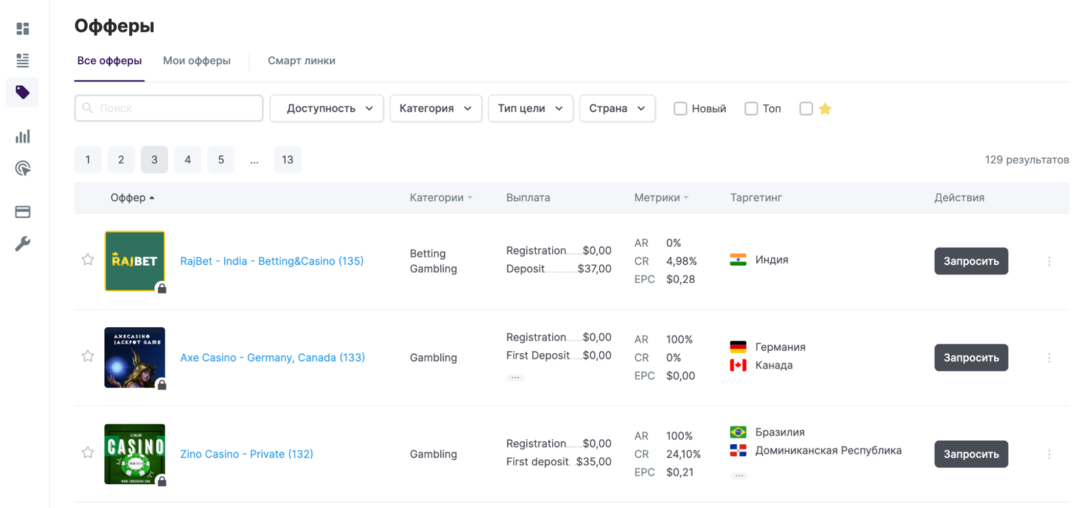Image resolution: width=1080 pixels, height=508 pixels.
Task: Open the Категории column header filter
Action: 441,198
